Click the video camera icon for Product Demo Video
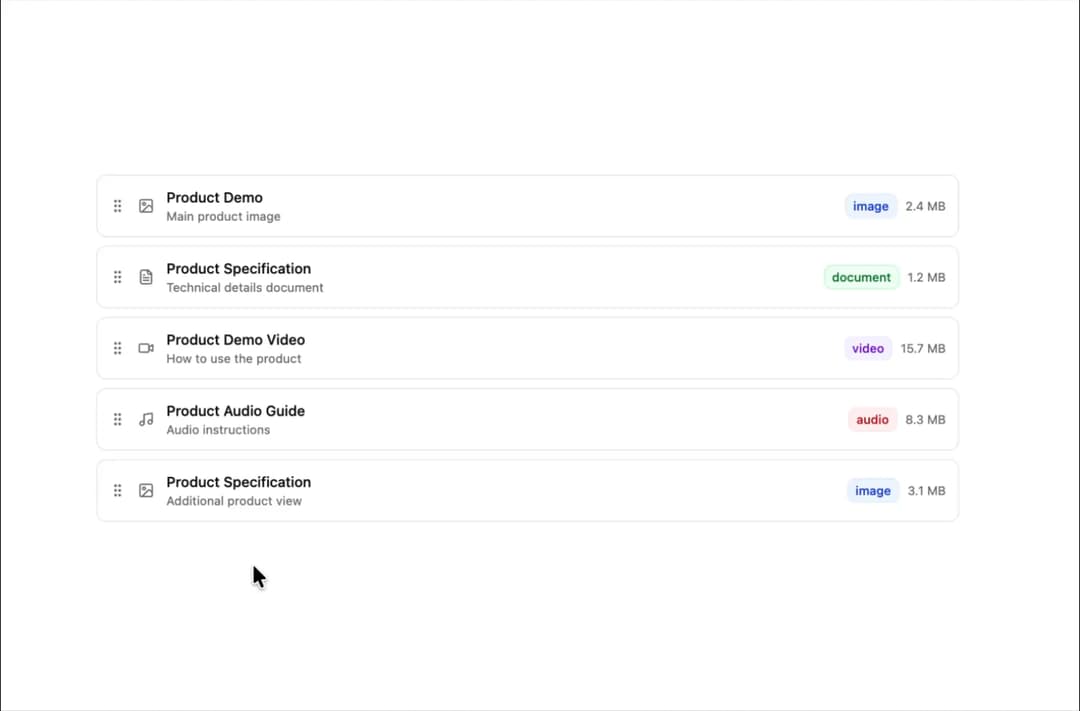 146,348
